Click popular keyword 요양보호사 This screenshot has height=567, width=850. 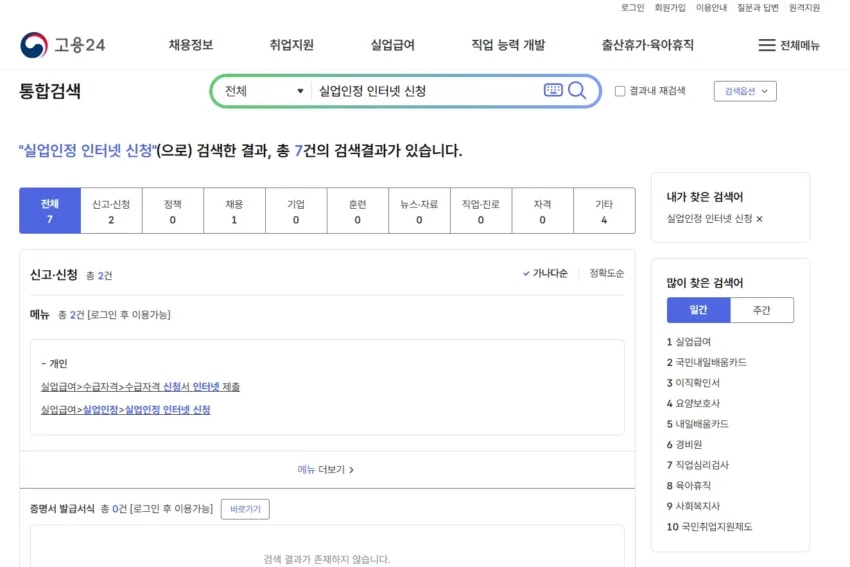point(693,403)
